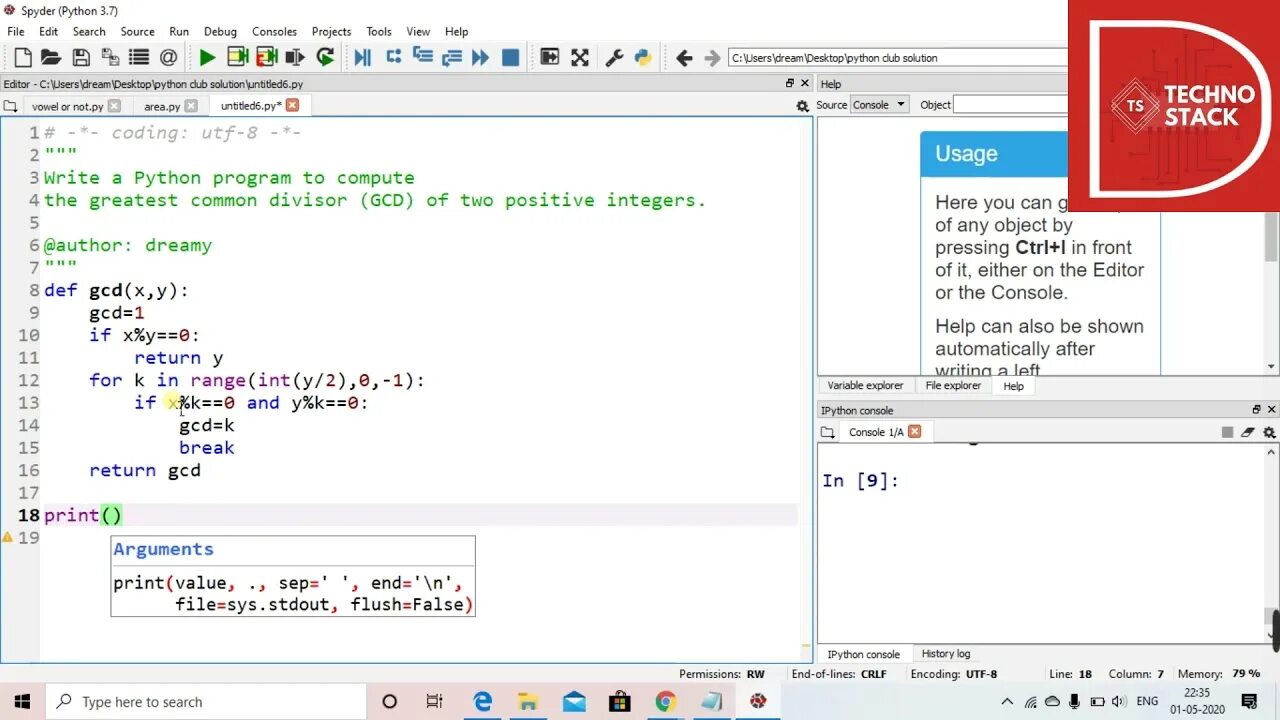Switch to File explorer tab
Image resolution: width=1280 pixels, height=720 pixels.
pos(953,385)
